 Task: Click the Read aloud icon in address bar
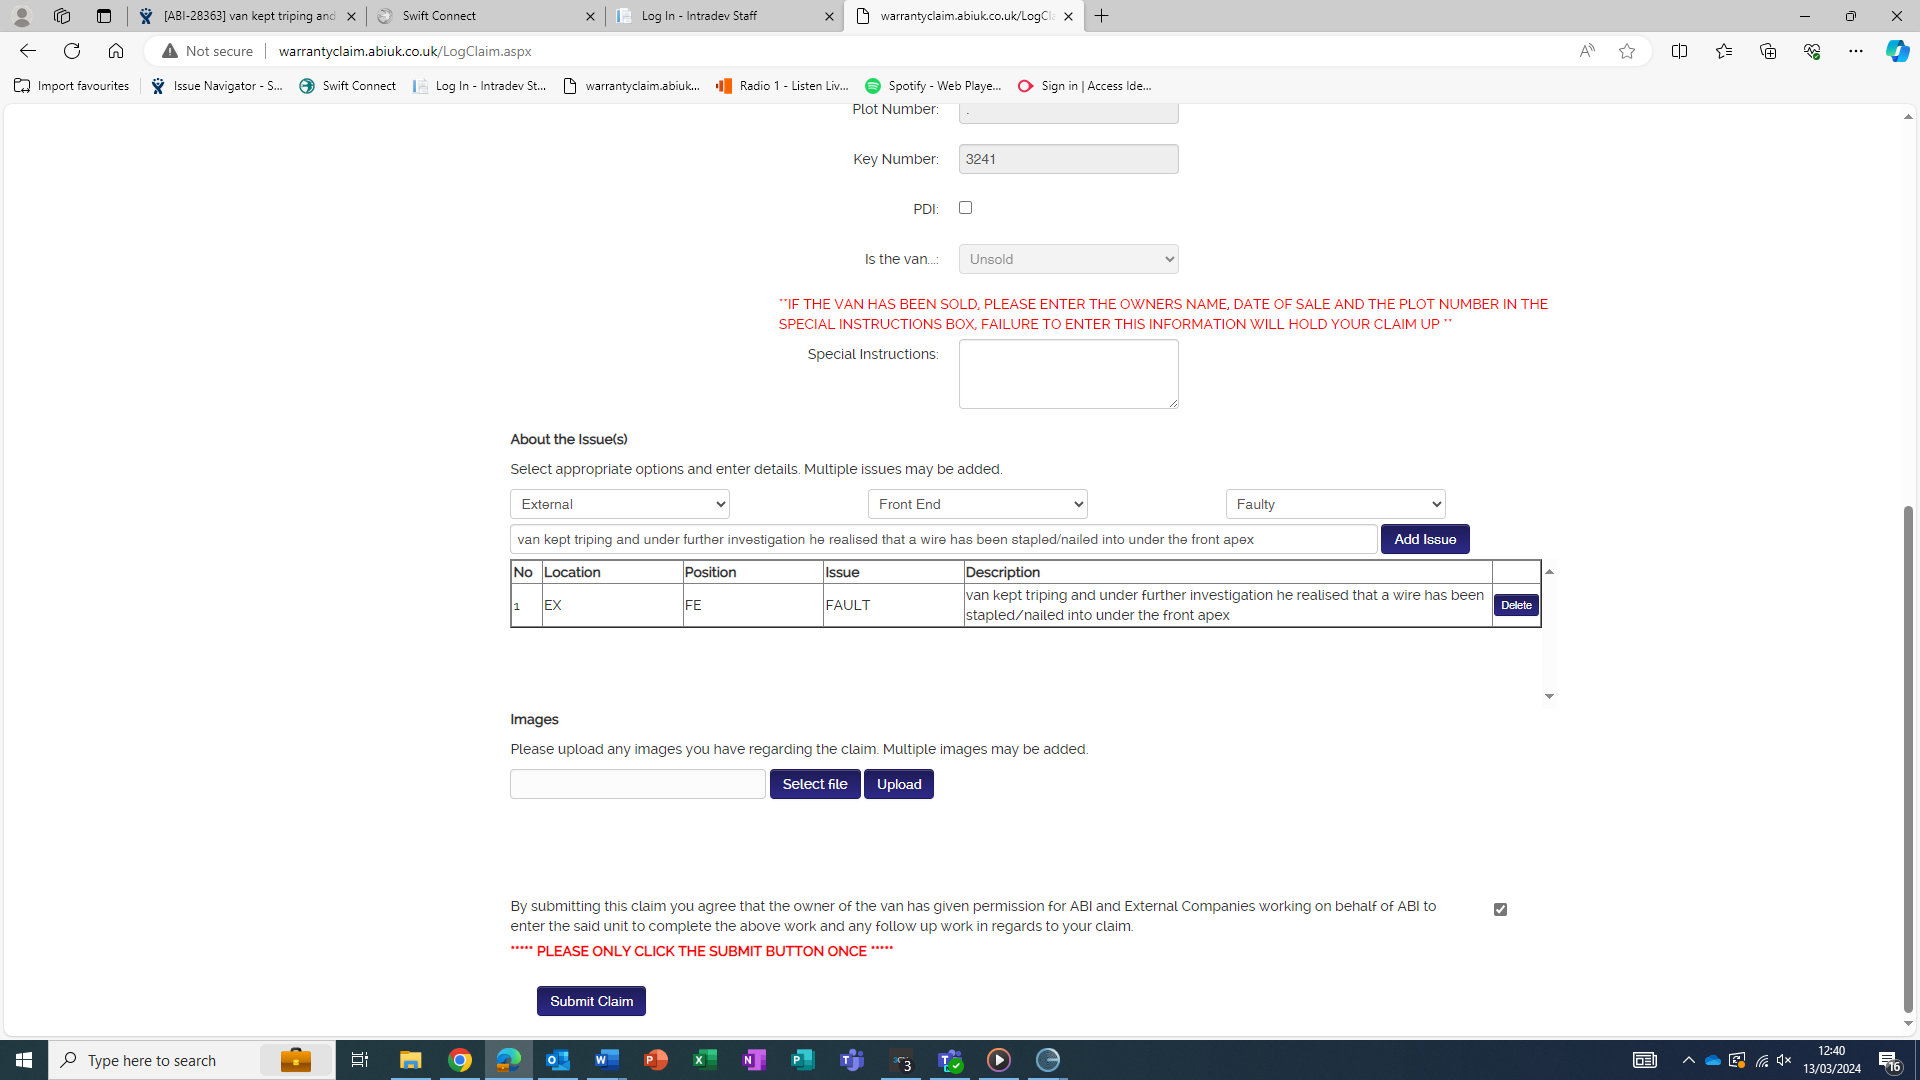tap(1586, 51)
